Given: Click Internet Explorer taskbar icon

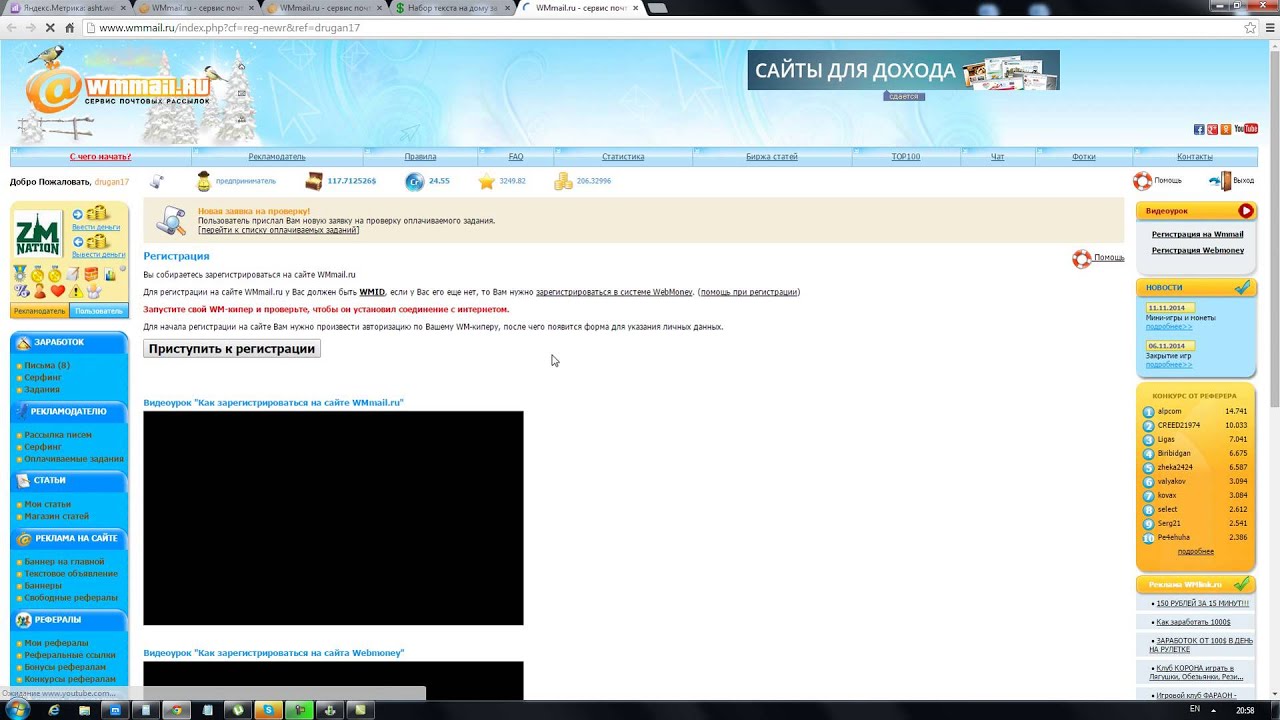Looking at the screenshot, I should 54,710.
